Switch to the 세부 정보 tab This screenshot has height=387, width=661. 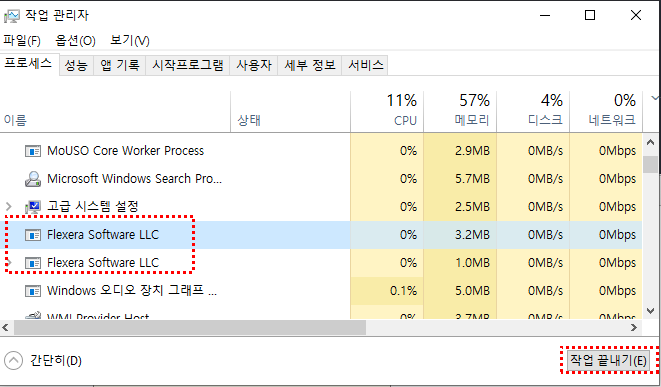coord(310,65)
